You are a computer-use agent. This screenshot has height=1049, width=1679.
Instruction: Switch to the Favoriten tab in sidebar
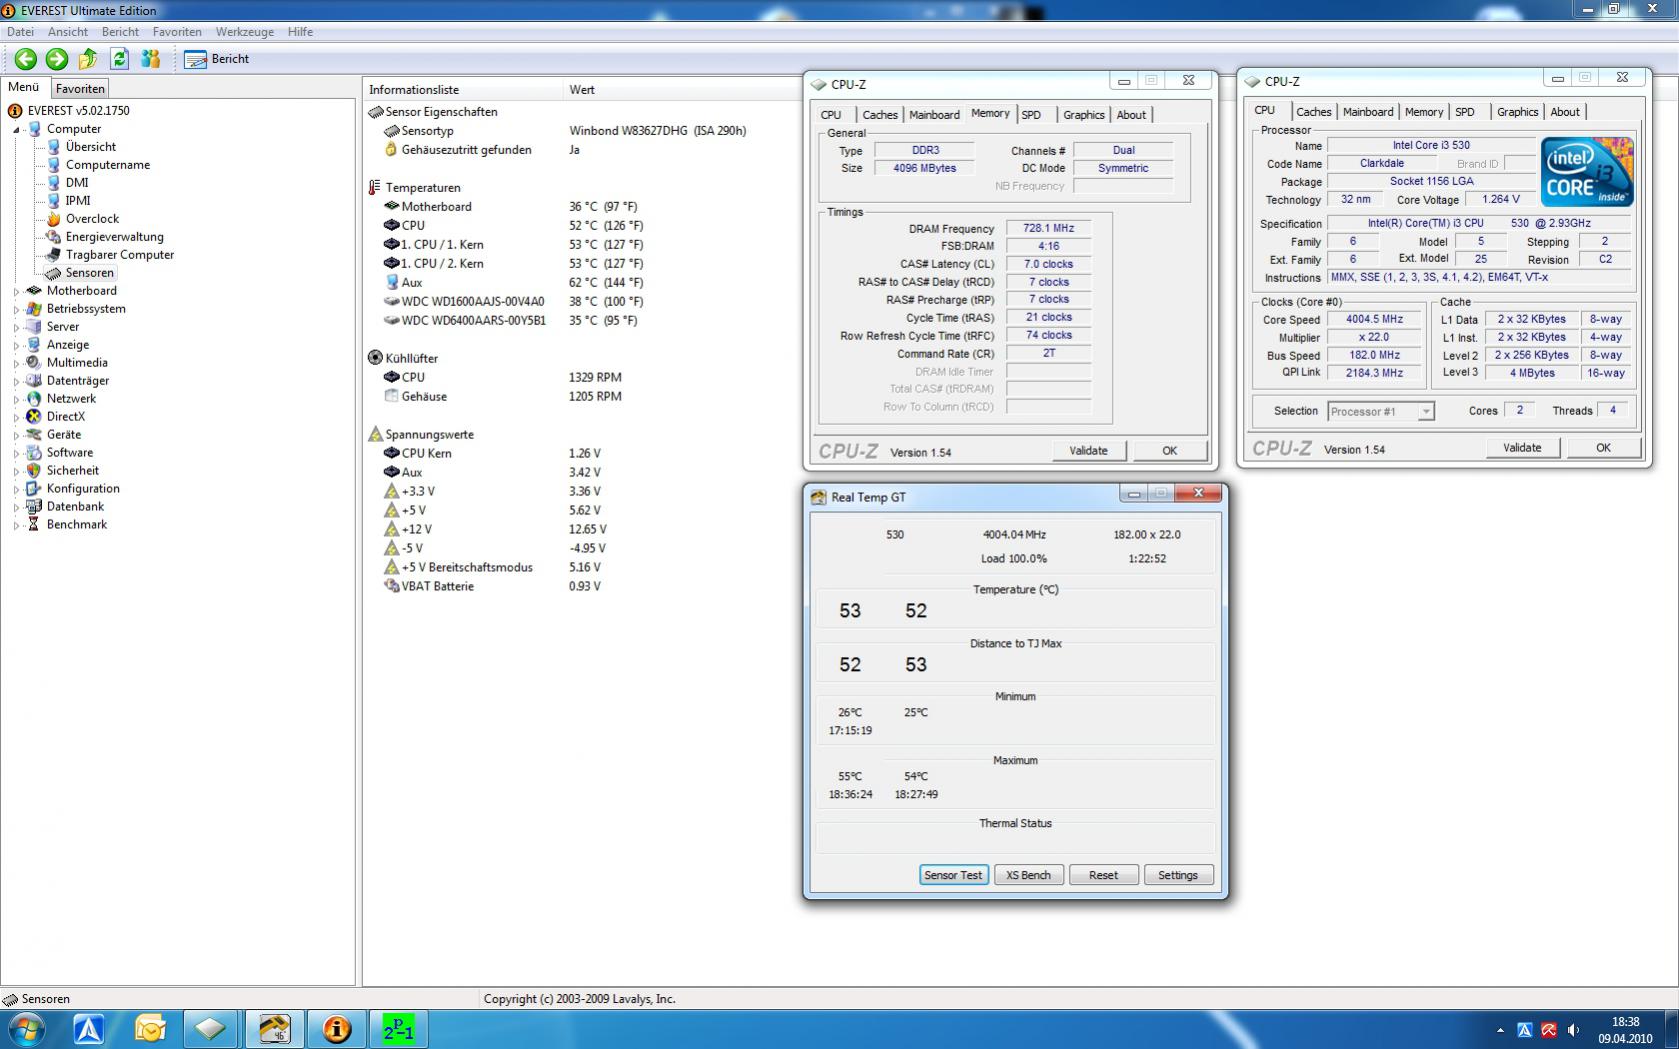80,89
